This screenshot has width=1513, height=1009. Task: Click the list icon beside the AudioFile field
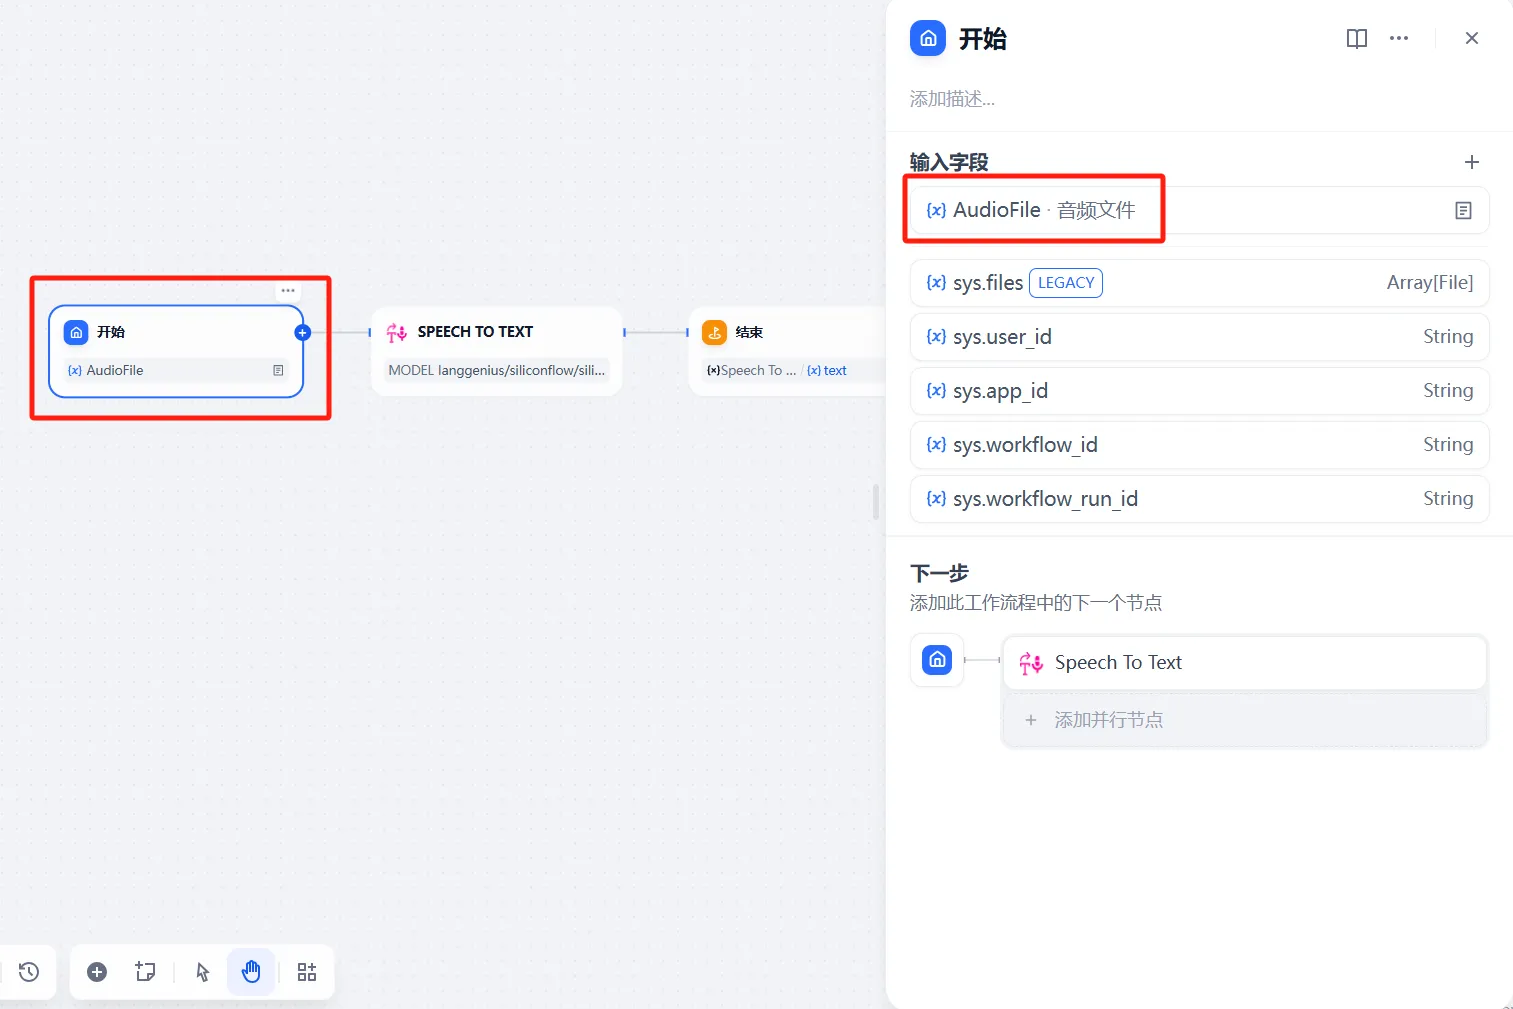click(1463, 210)
